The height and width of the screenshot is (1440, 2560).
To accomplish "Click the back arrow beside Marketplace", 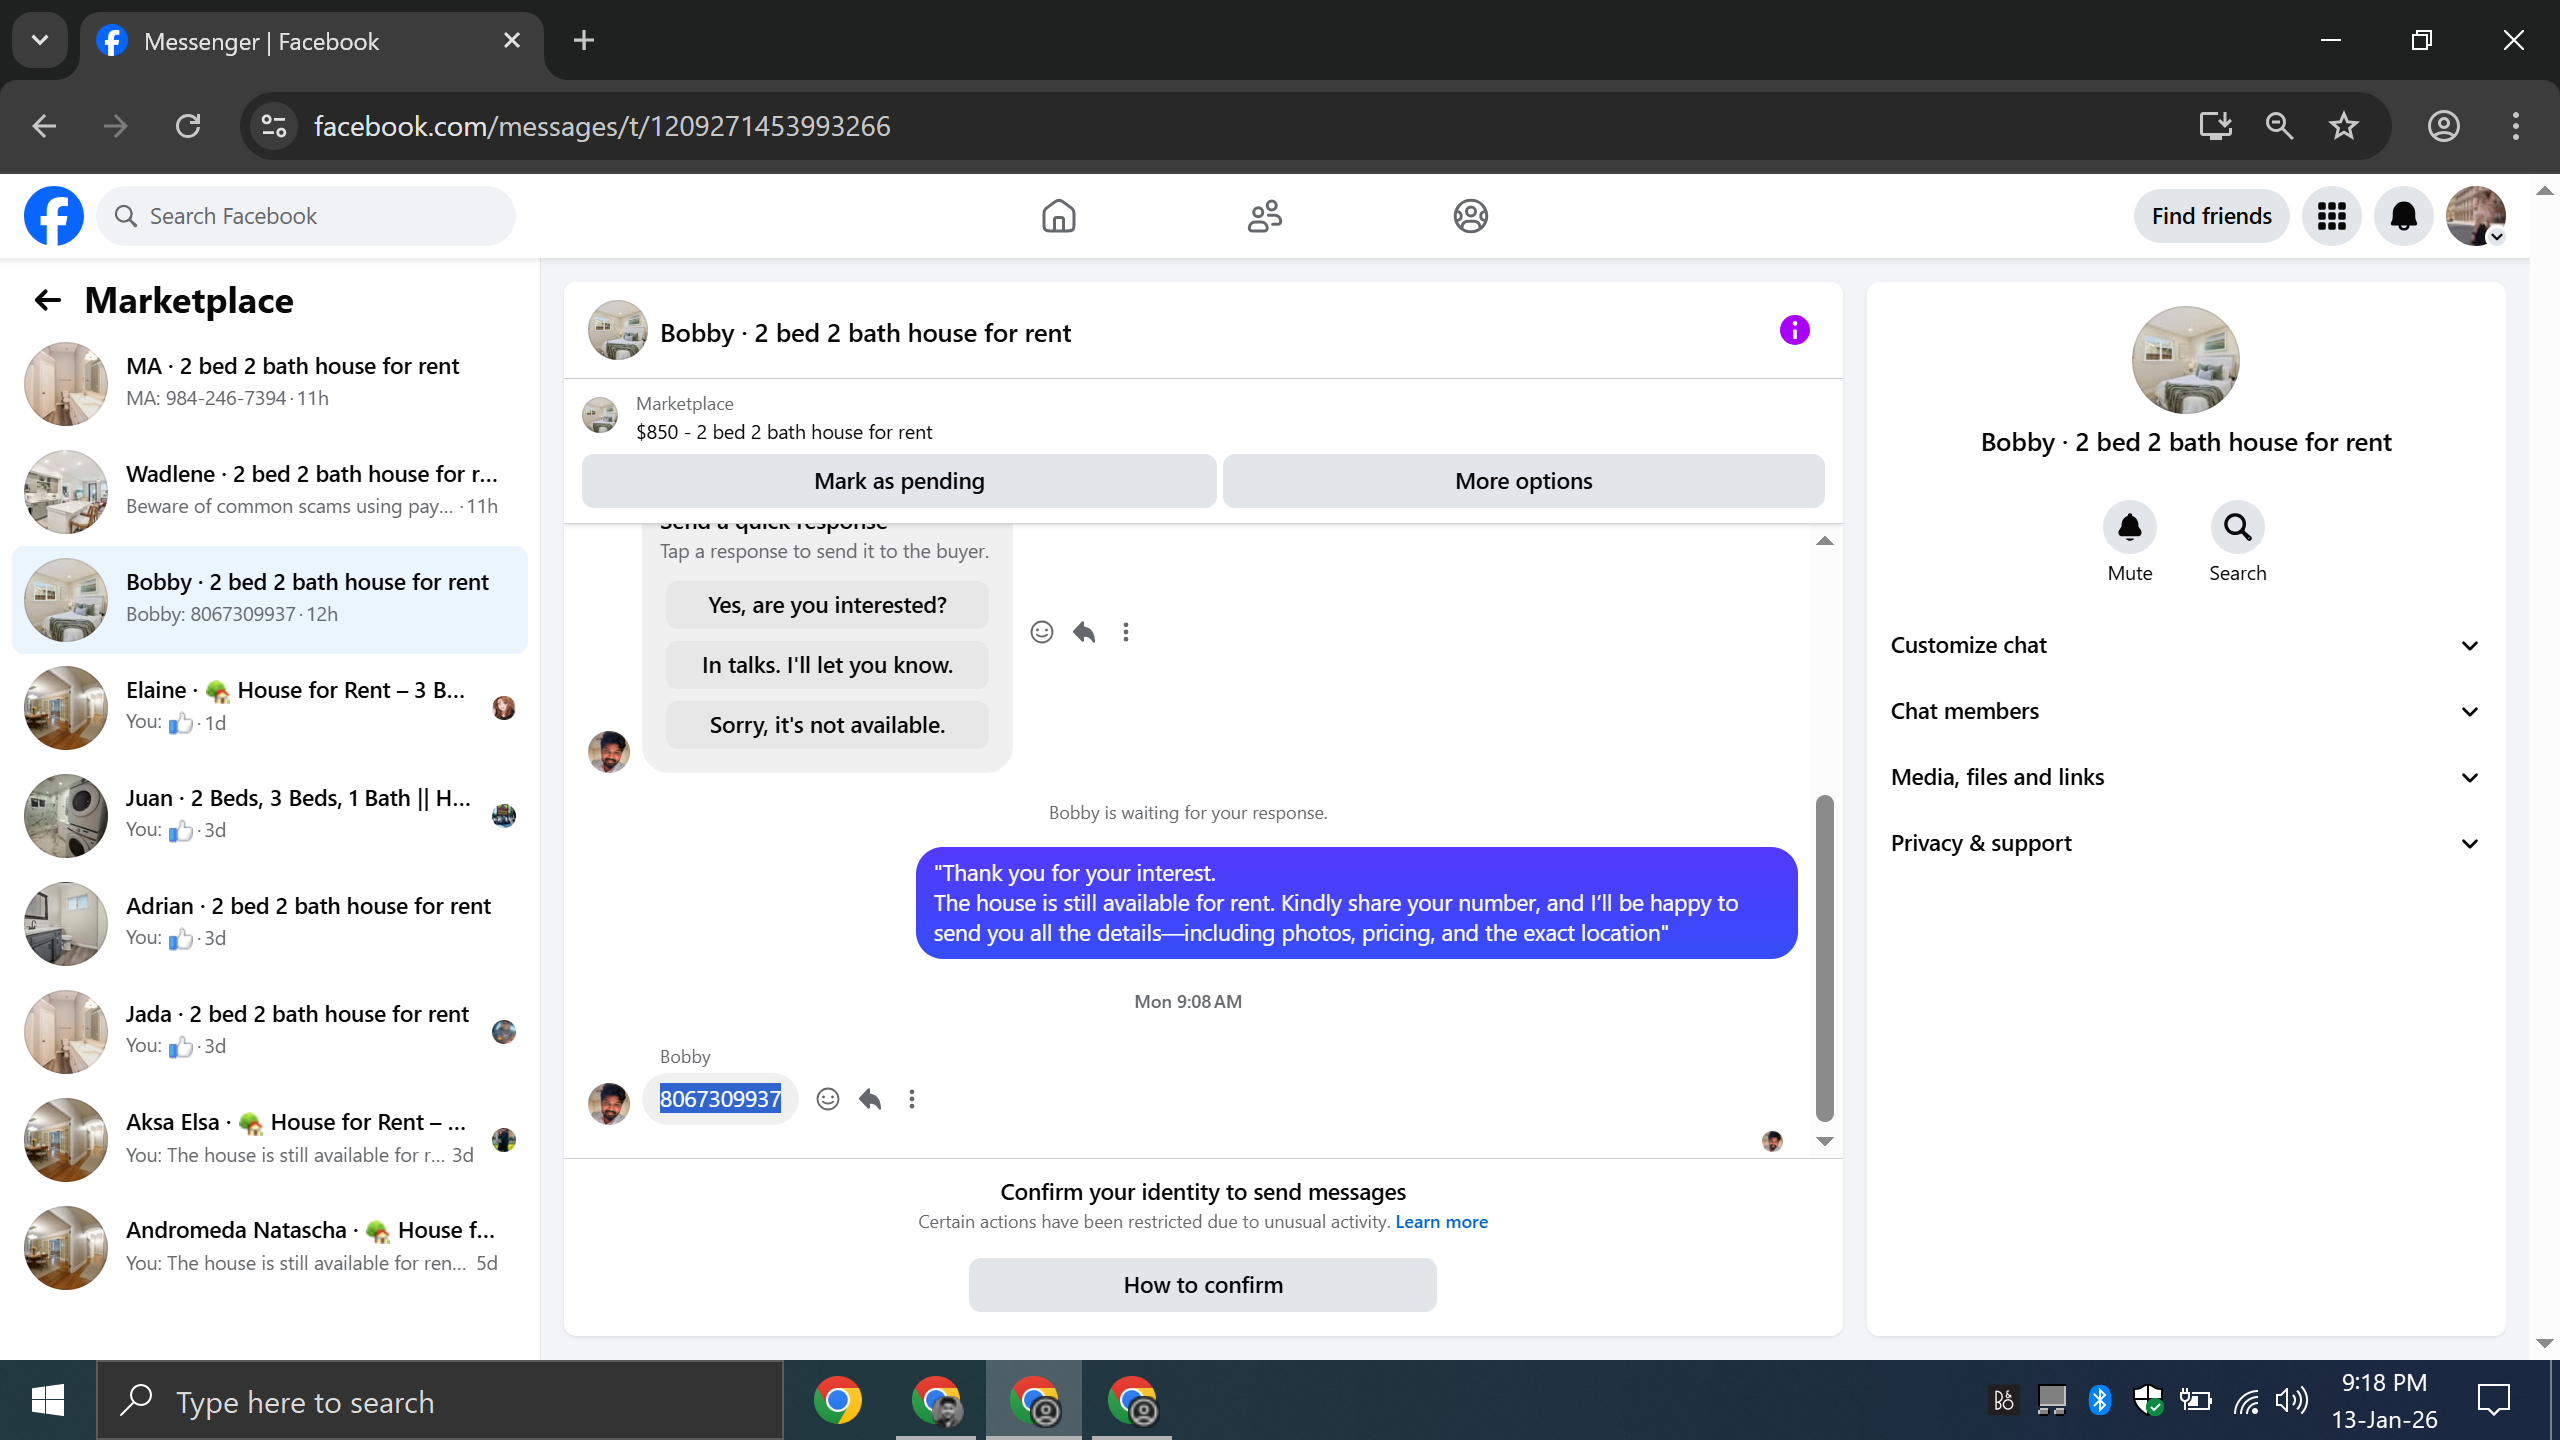I will tap(47, 300).
